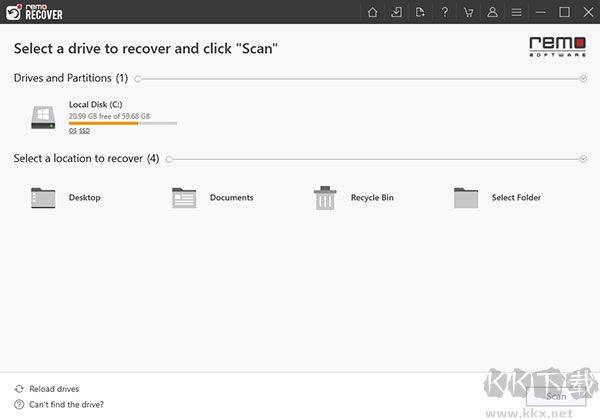Choose the Documents folder icon
The image size is (600, 420).
[184, 198]
